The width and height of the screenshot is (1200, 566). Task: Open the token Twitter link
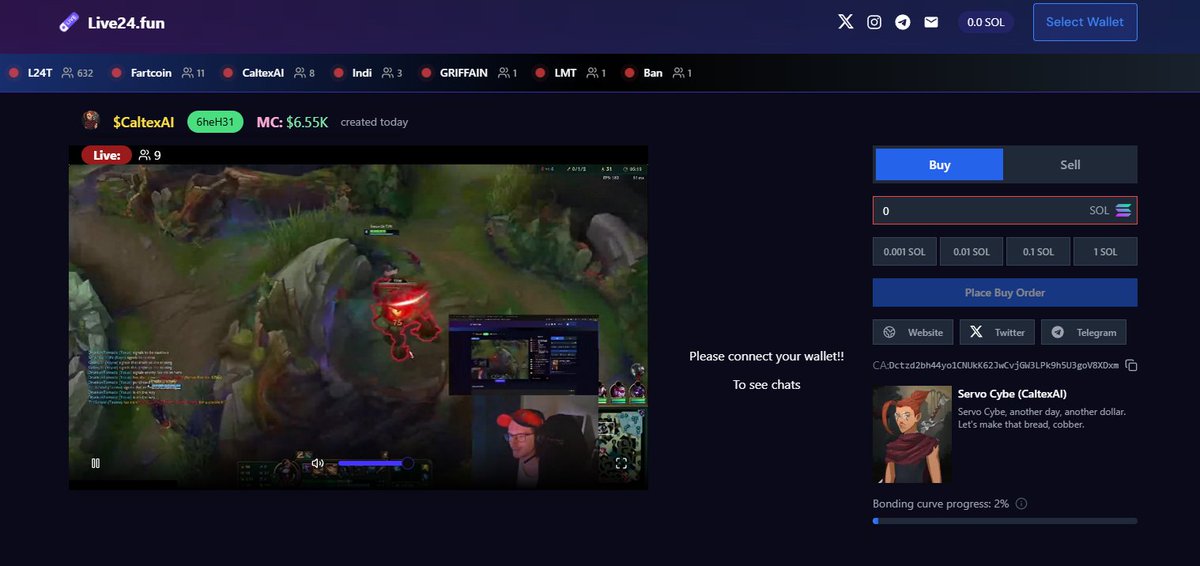click(x=997, y=332)
